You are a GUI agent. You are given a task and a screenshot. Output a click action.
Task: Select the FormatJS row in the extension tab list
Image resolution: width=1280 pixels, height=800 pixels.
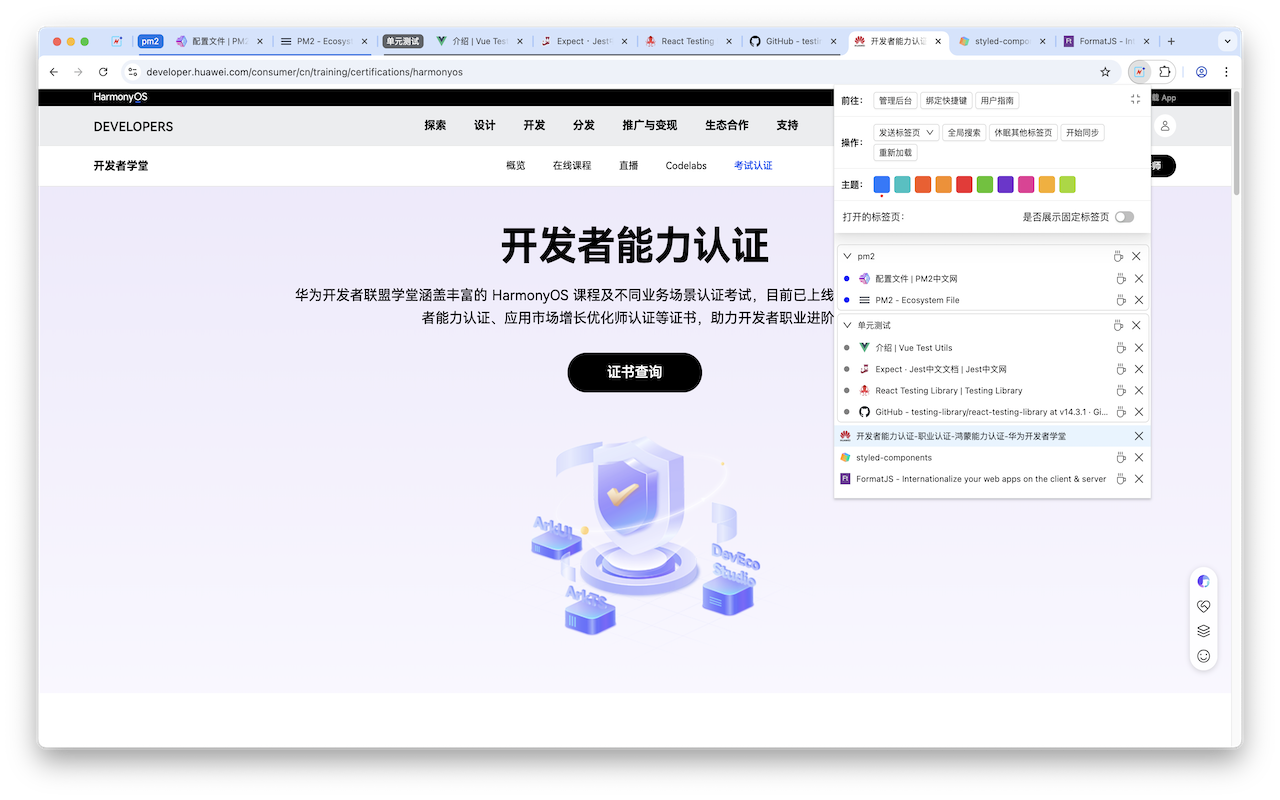(992, 479)
